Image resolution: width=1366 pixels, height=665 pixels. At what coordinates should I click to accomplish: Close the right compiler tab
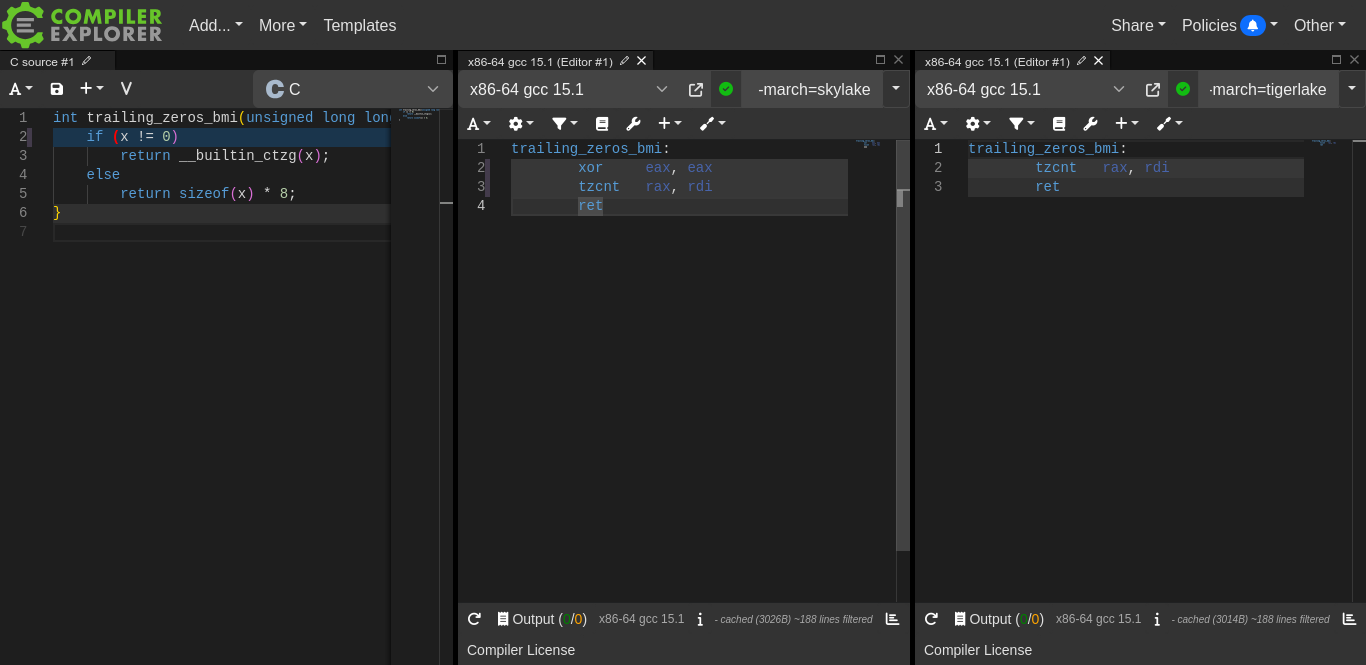tap(1099, 61)
